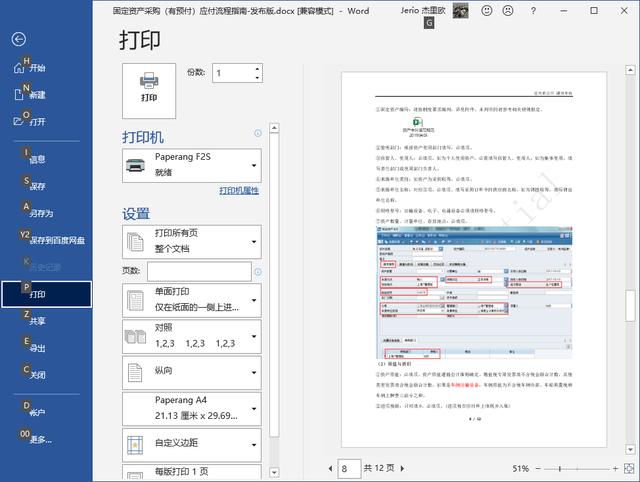Click the printer device icon in dropdown
The width and height of the screenshot is (640, 482).
pos(135,165)
